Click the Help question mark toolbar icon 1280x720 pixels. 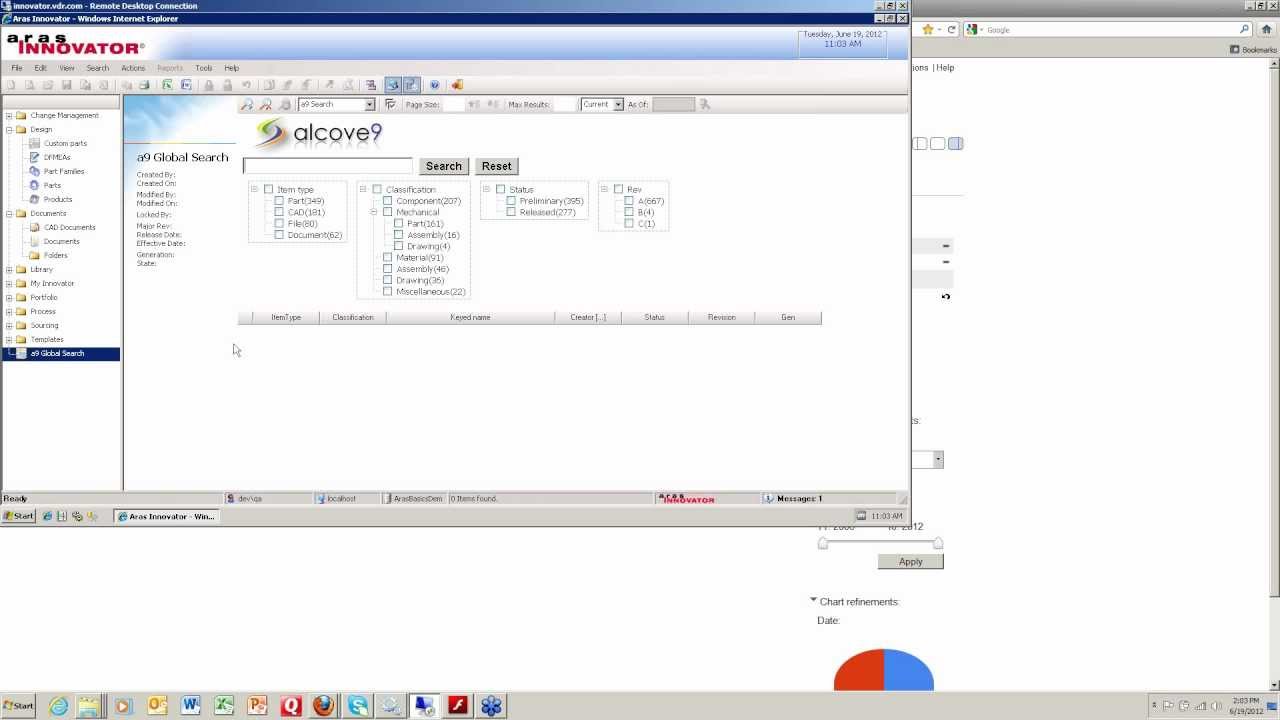[x=434, y=85]
